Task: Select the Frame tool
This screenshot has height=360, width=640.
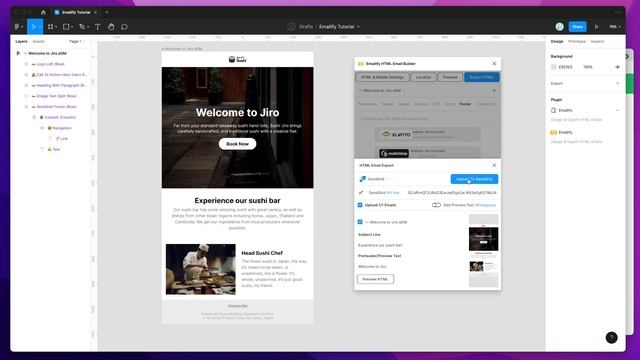Action: tap(51, 27)
